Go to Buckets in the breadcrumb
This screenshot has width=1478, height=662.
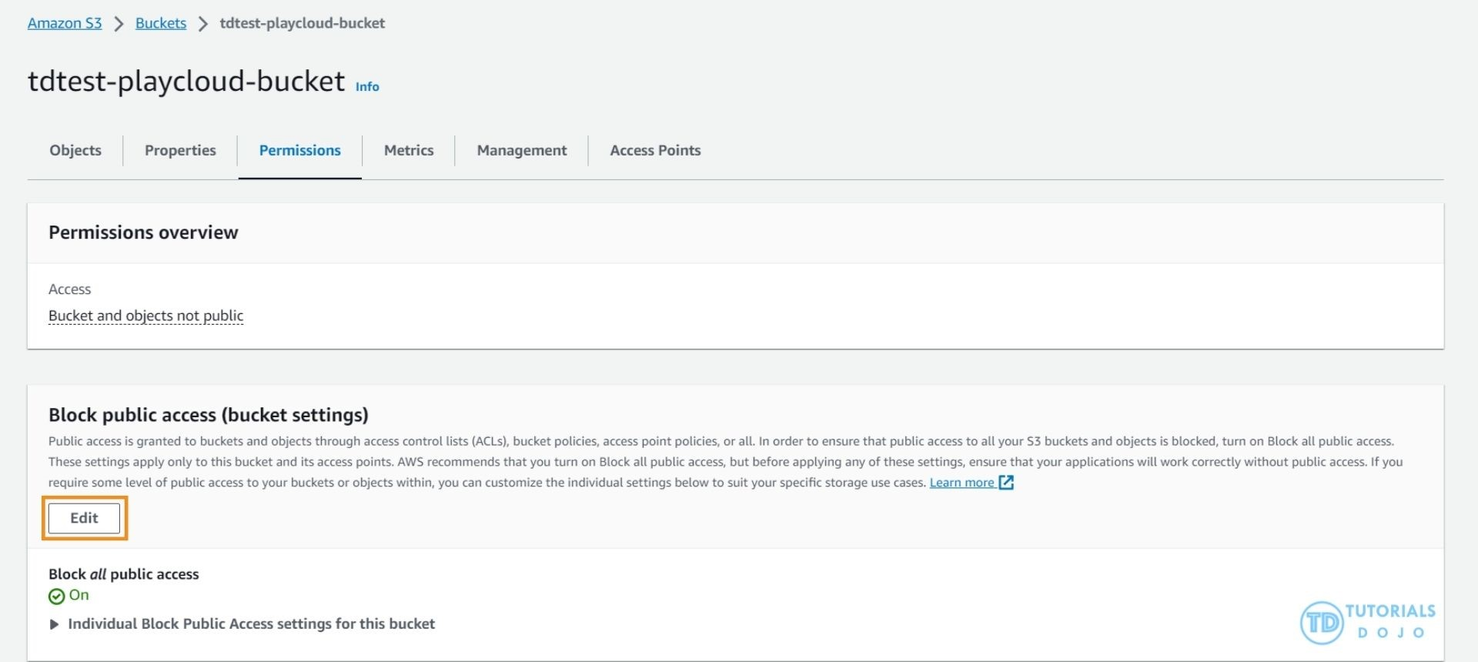point(160,23)
